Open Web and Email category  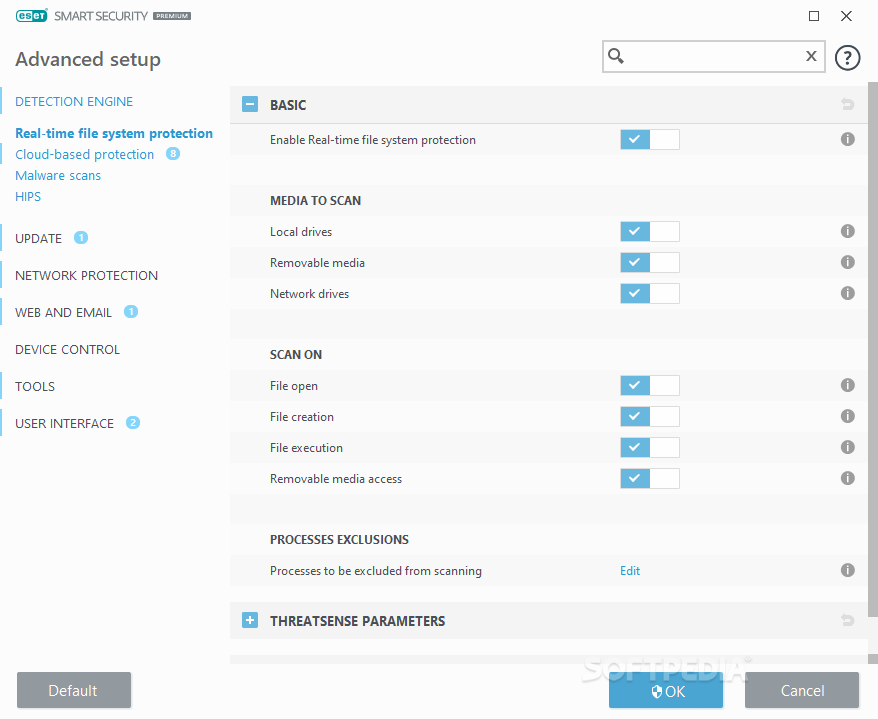tap(63, 312)
